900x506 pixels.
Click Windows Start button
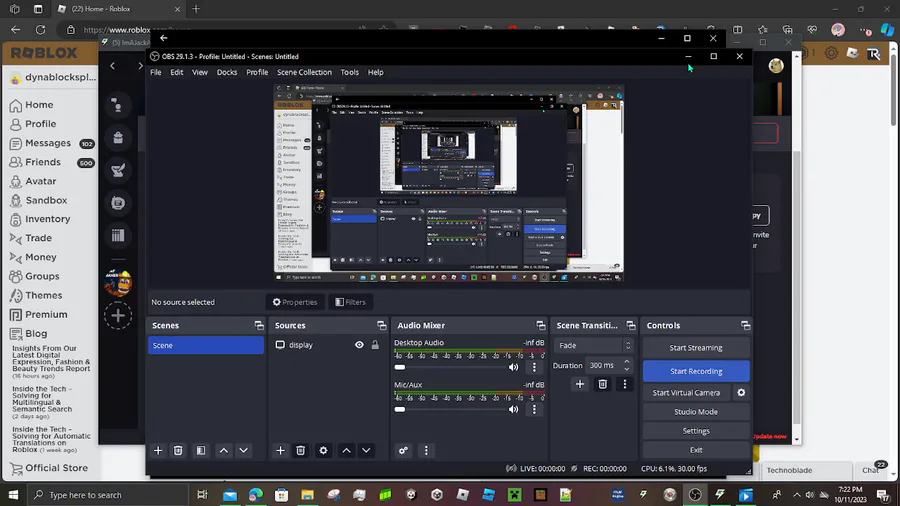coord(13,495)
